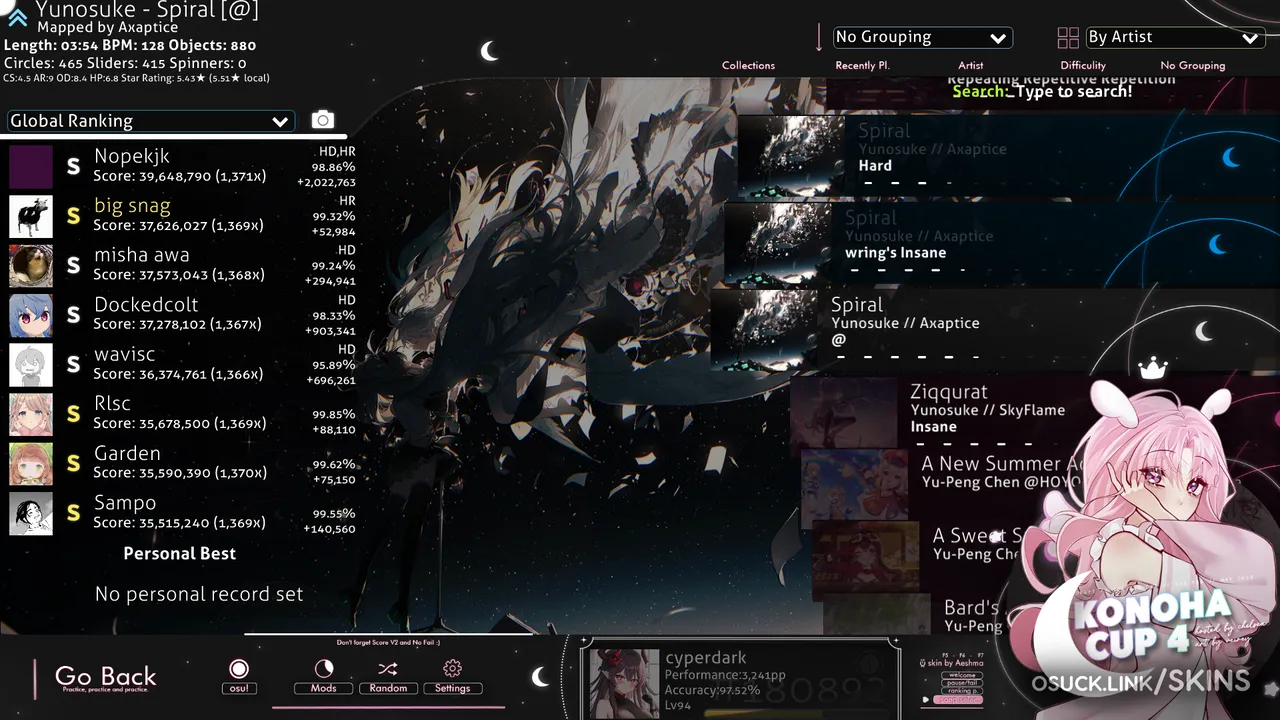
Task: Click the down arrow grouping icon
Action: 819,38
